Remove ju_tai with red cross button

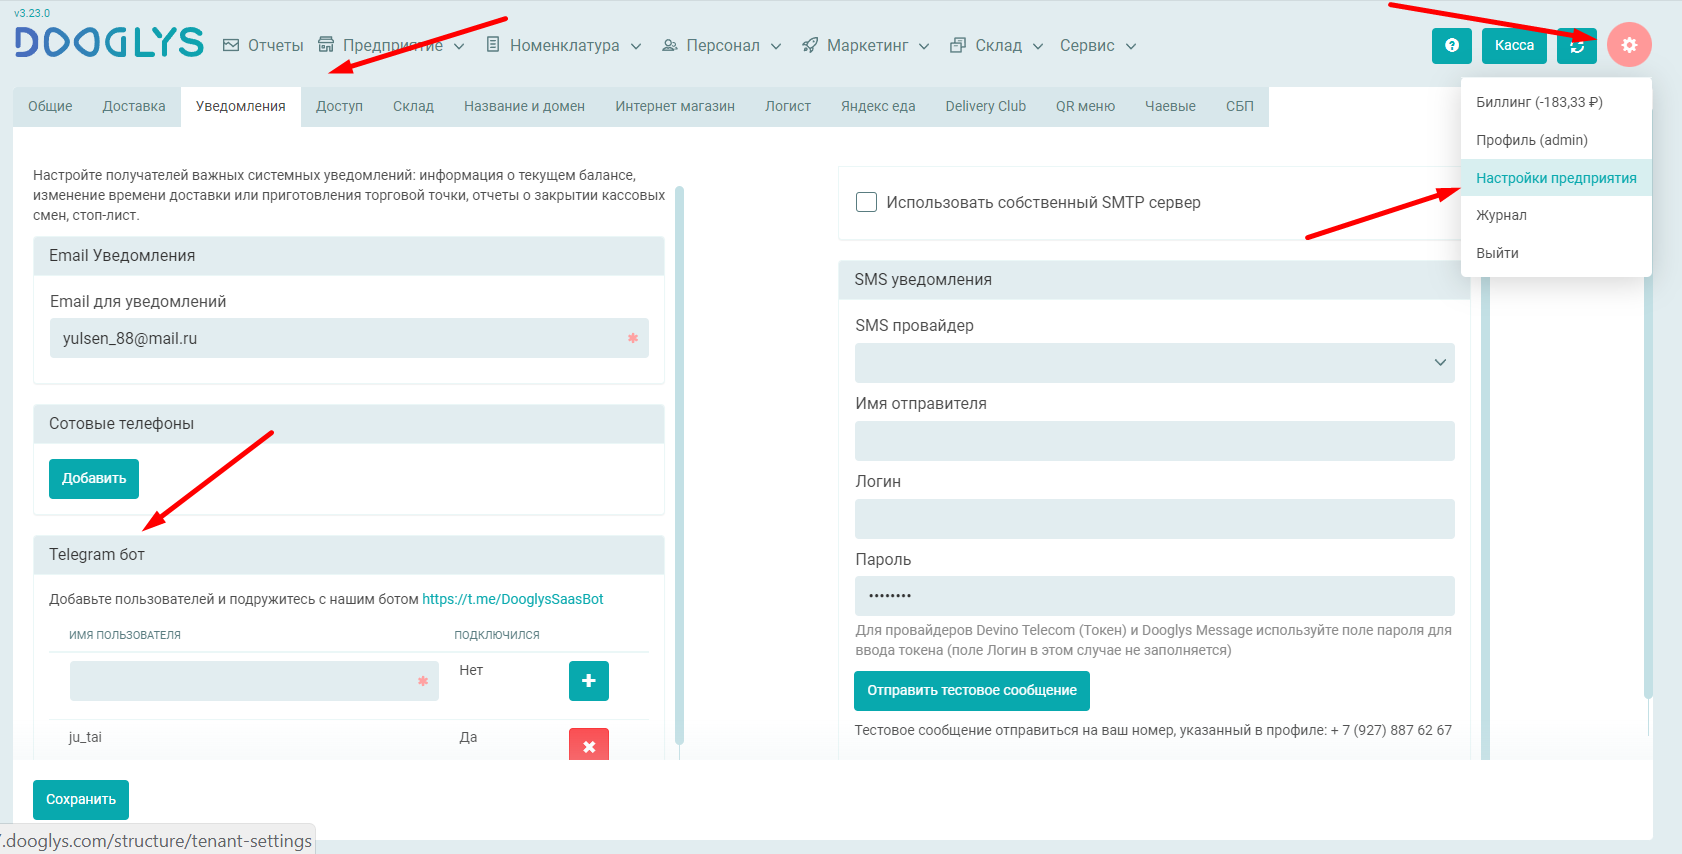[x=589, y=745]
